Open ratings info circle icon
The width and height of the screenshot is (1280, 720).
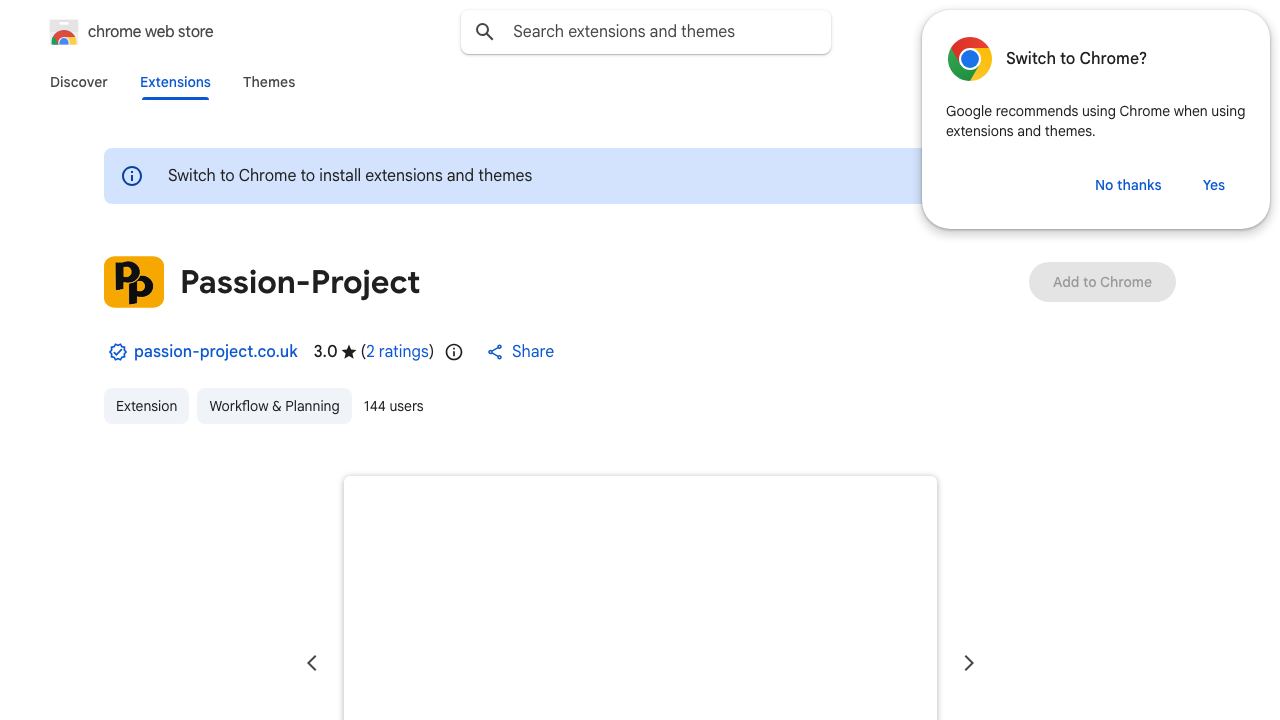(x=454, y=352)
